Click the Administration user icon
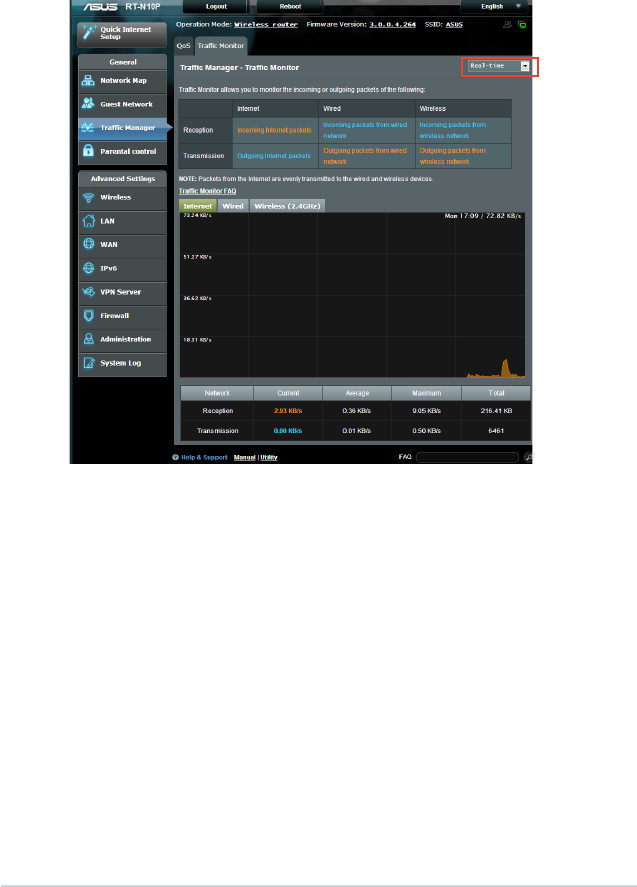 coord(88,339)
